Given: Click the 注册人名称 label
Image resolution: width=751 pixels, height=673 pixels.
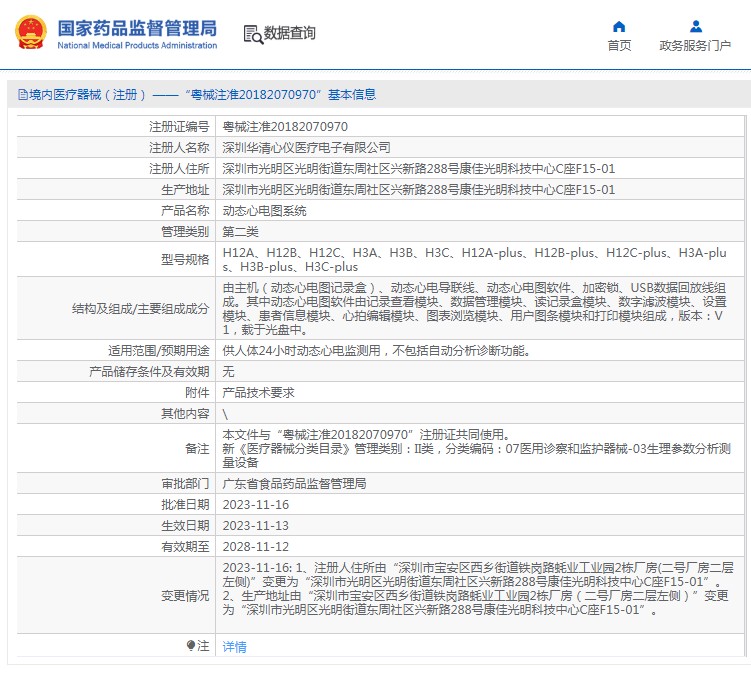Looking at the screenshot, I should [x=179, y=148].
